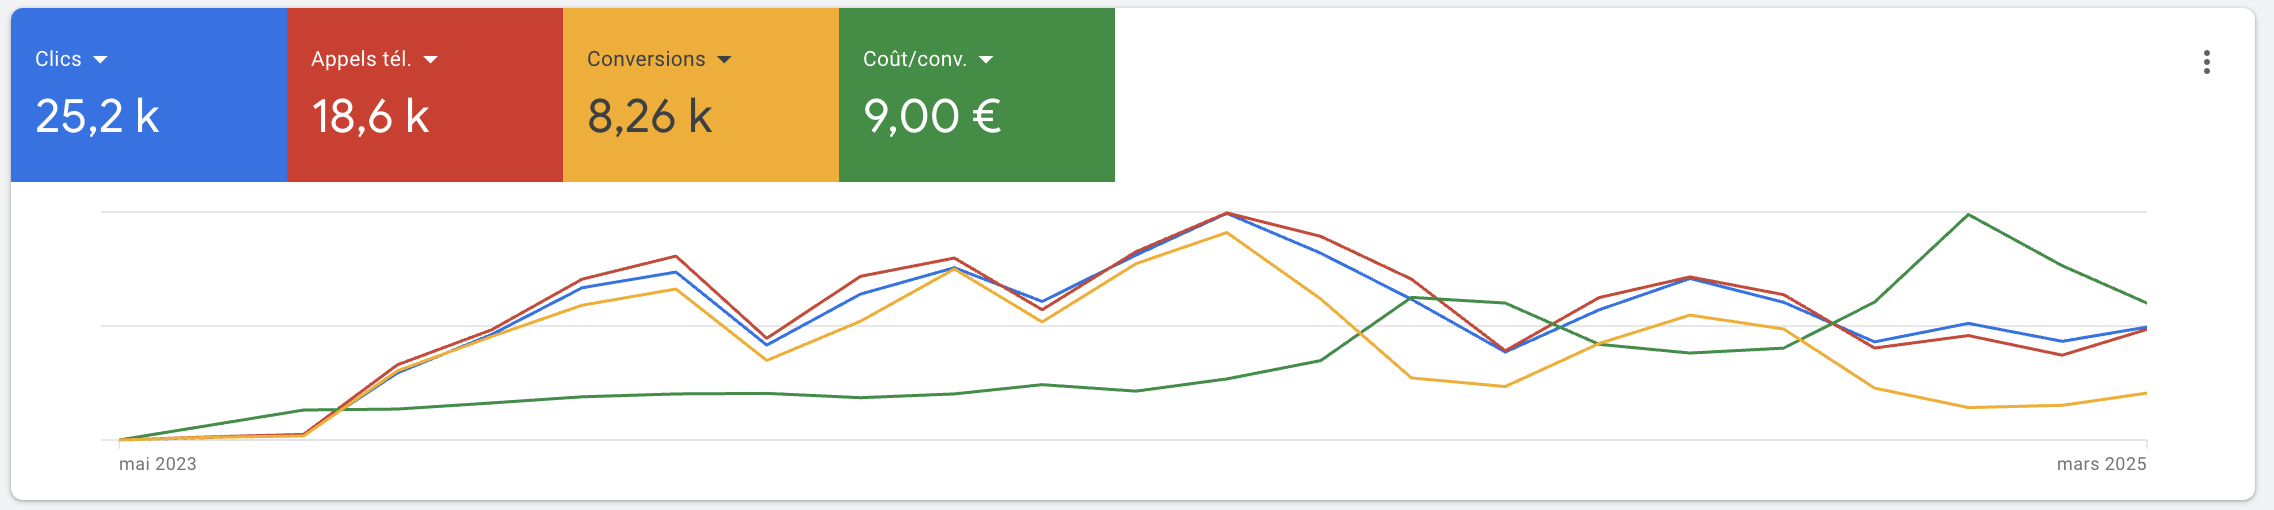Click the 25,2 k clicks value
This screenshot has height=510, width=2274.
point(97,117)
